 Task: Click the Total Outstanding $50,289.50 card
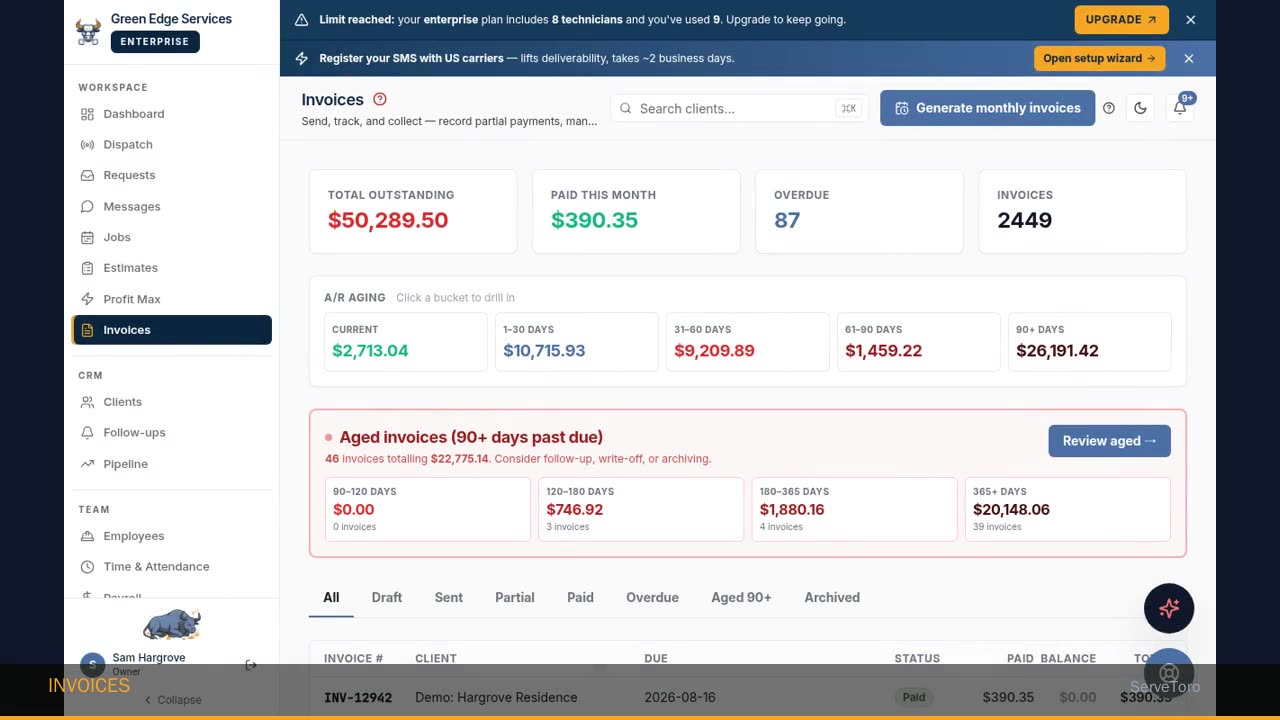(413, 211)
